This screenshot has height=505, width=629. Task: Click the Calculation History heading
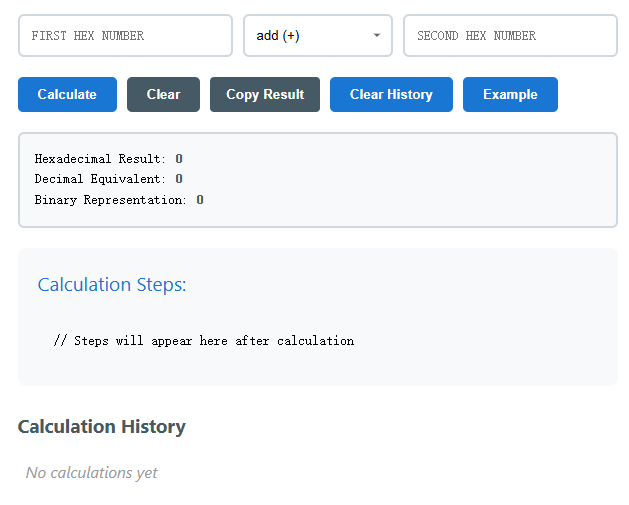tap(102, 427)
